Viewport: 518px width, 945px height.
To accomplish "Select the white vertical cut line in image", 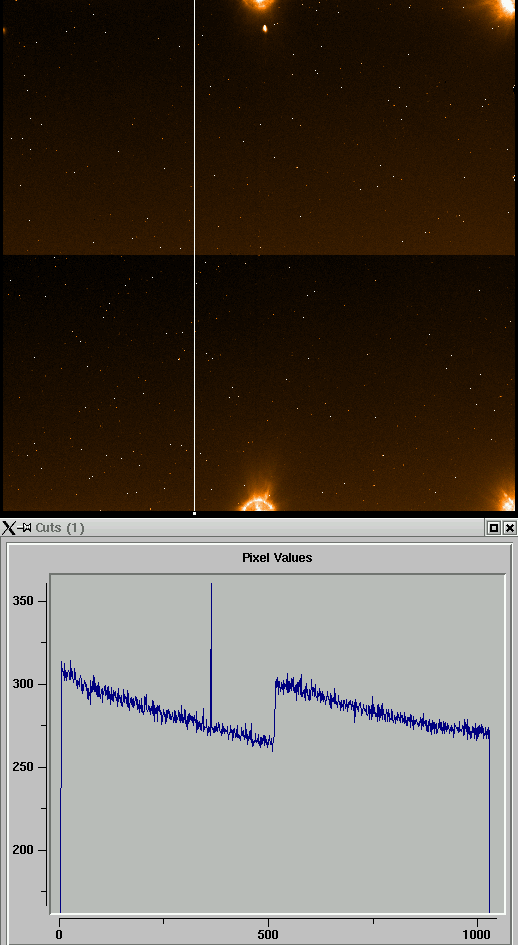I will [194, 256].
